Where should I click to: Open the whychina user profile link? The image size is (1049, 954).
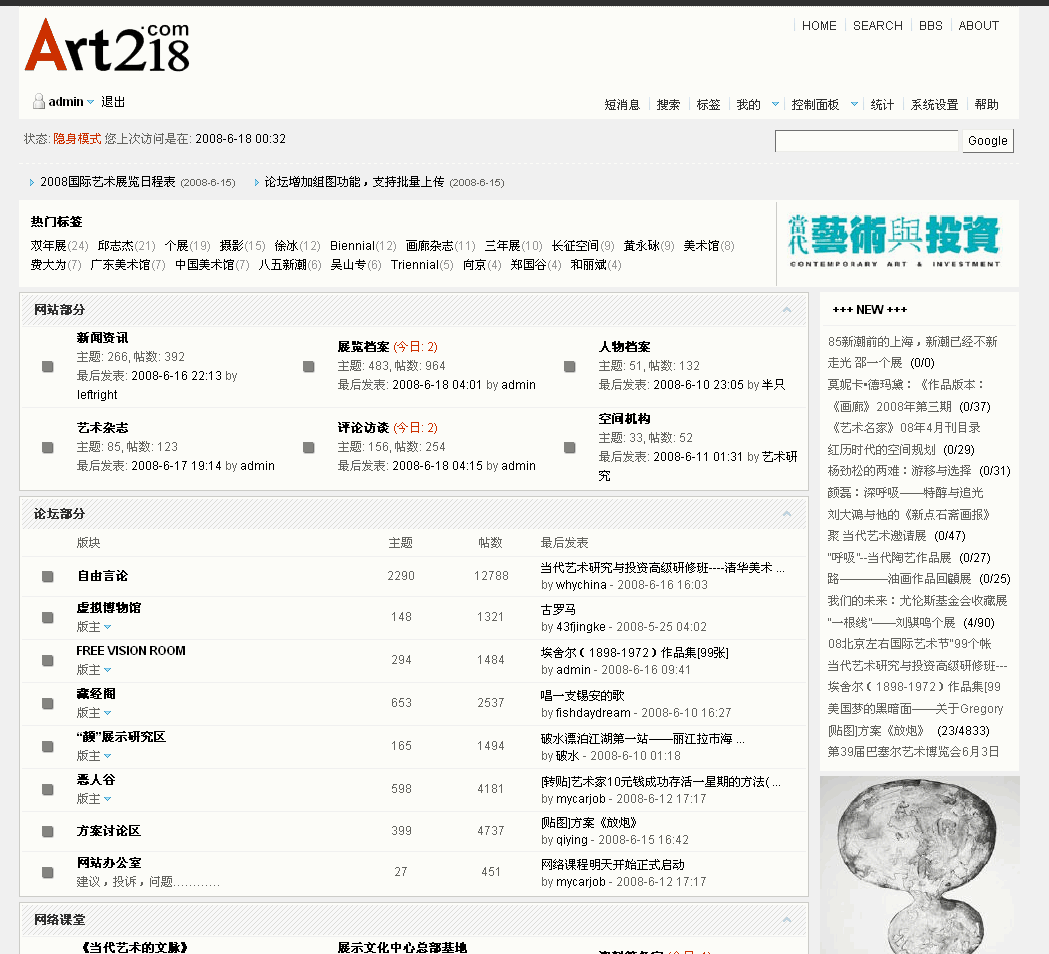click(581, 585)
